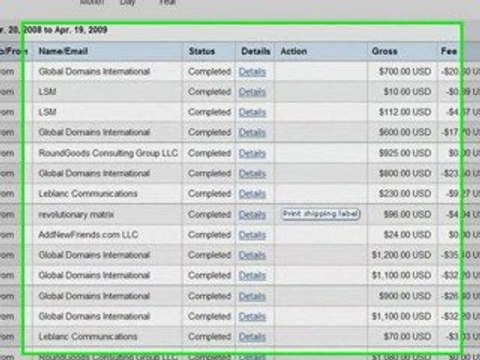Open Details link for the $112.00 USD LSM payment
480x360 pixels.
click(x=252, y=112)
